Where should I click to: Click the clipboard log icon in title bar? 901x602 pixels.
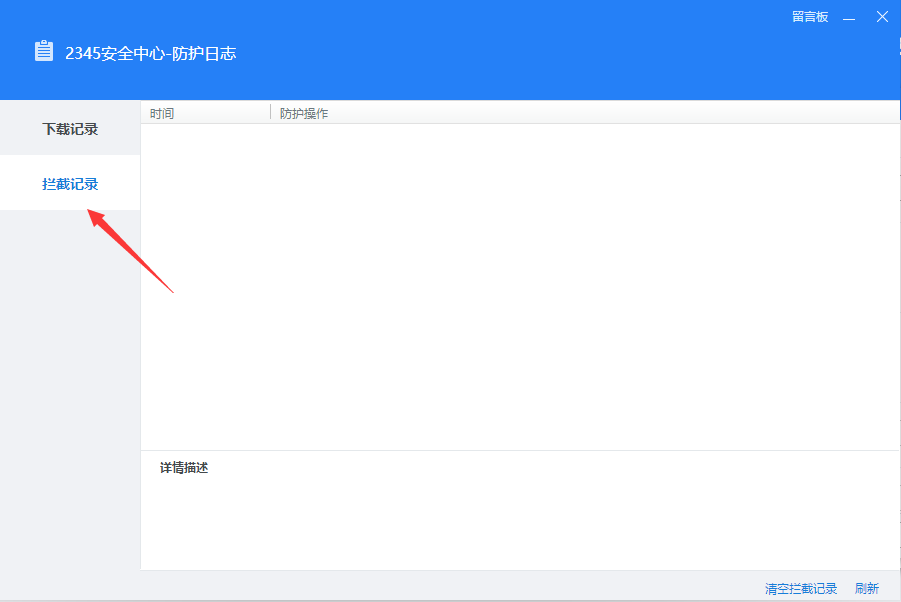42,49
